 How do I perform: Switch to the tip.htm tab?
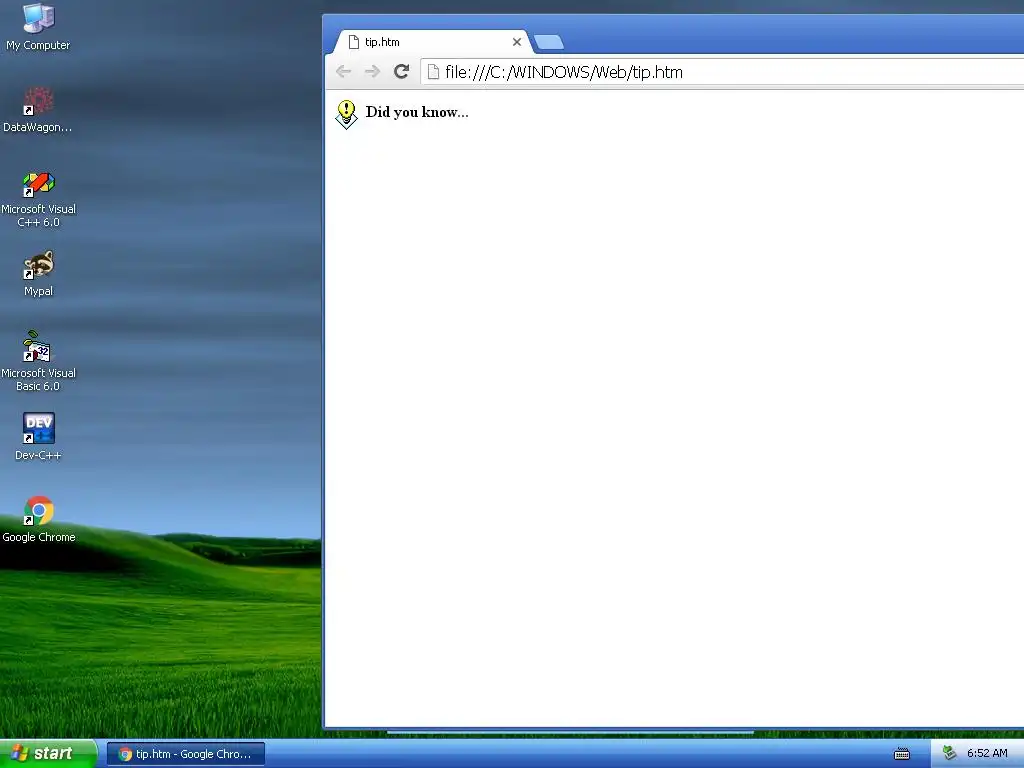(x=431, y=42)
